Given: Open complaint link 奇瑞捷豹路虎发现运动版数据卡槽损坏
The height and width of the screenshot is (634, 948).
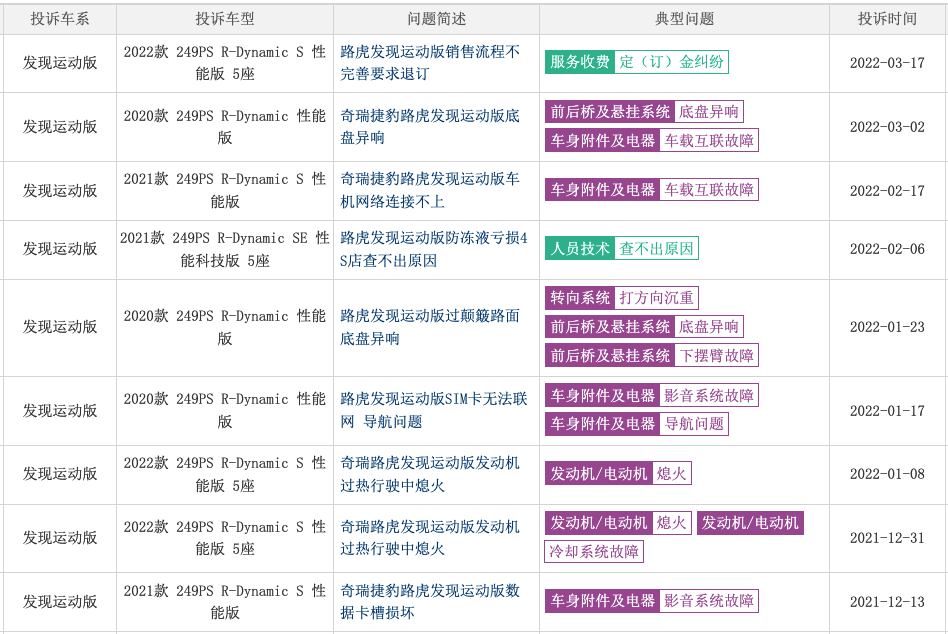Looking at the screenshot, I should coord(430,602).
